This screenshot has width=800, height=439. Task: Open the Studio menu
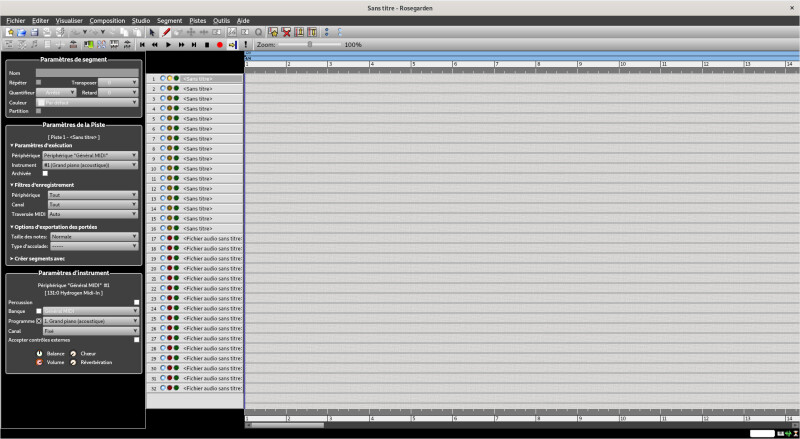[x=141, y=20]
